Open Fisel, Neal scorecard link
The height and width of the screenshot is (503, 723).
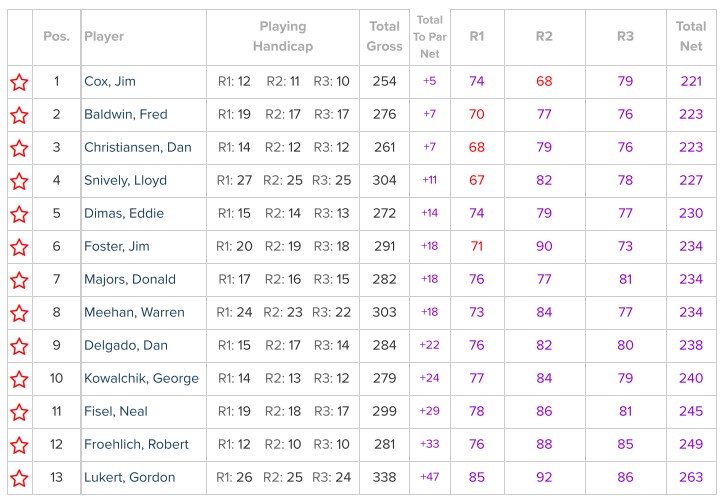tap(116, 411)
